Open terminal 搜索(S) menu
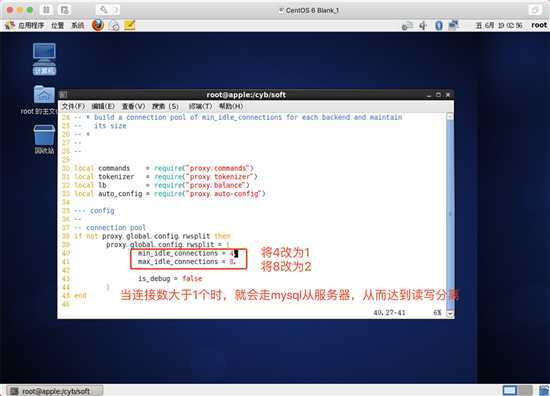The height and width of the screenshot is (396, 550). point(165,106)
